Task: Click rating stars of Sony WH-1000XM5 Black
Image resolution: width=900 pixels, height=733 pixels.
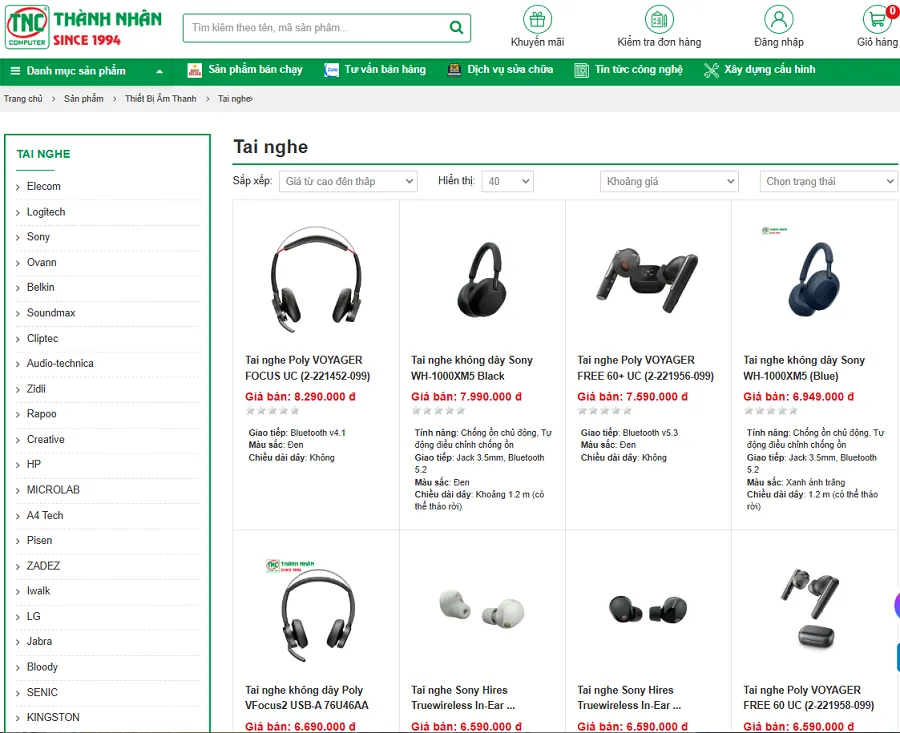Action: pyautogui.click(x=439, y=410)
